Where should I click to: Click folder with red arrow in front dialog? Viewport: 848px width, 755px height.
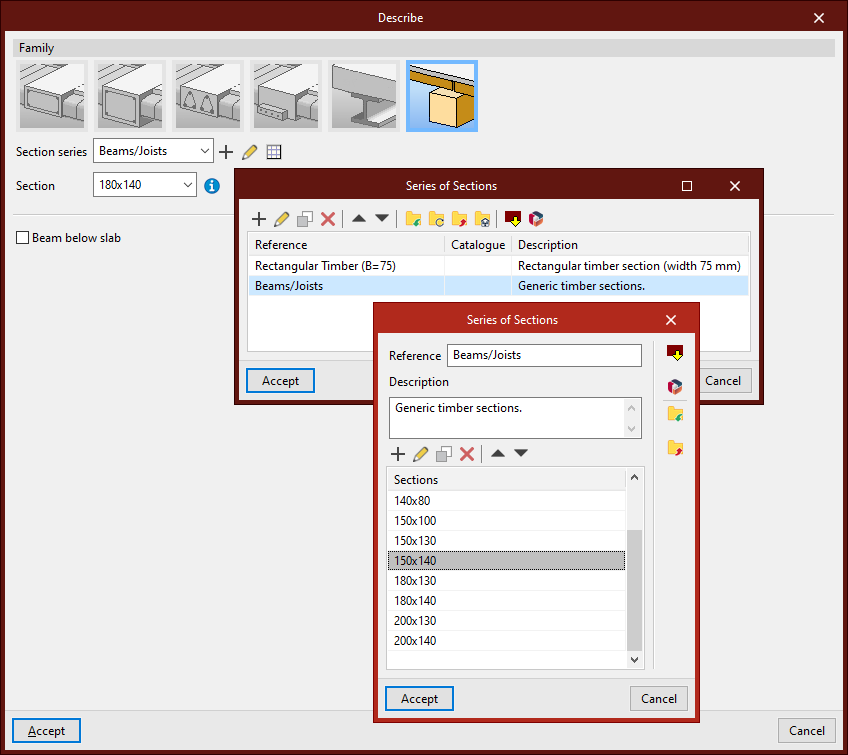675,448
